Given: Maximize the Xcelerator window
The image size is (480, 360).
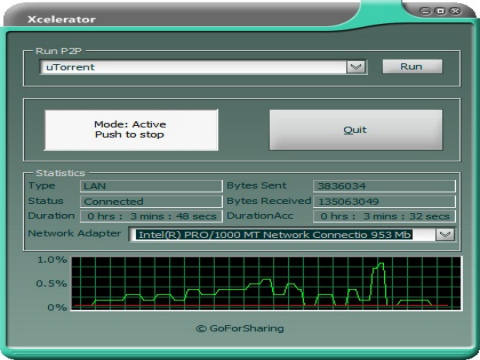Looking at the screenshot, I should point(440,11).
